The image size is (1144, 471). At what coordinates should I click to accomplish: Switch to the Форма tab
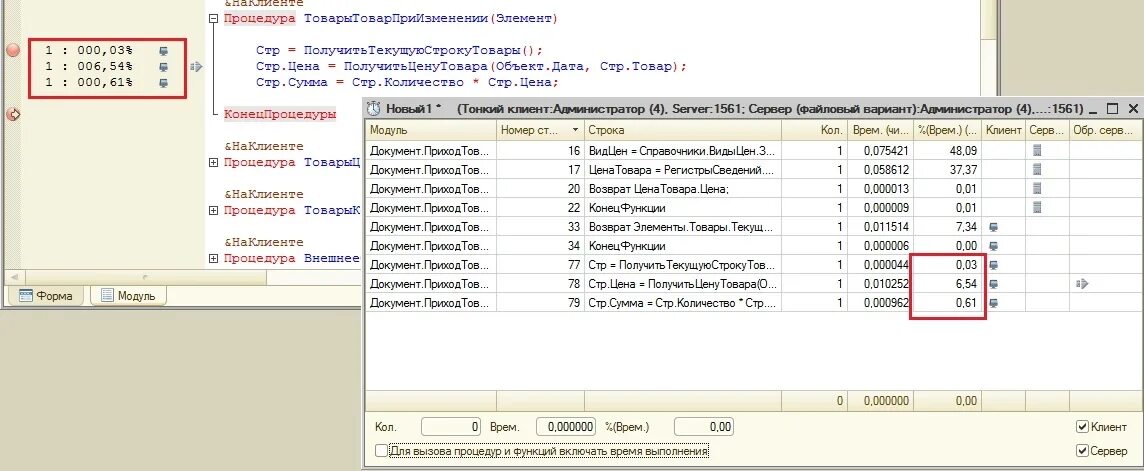pos(46,295)
